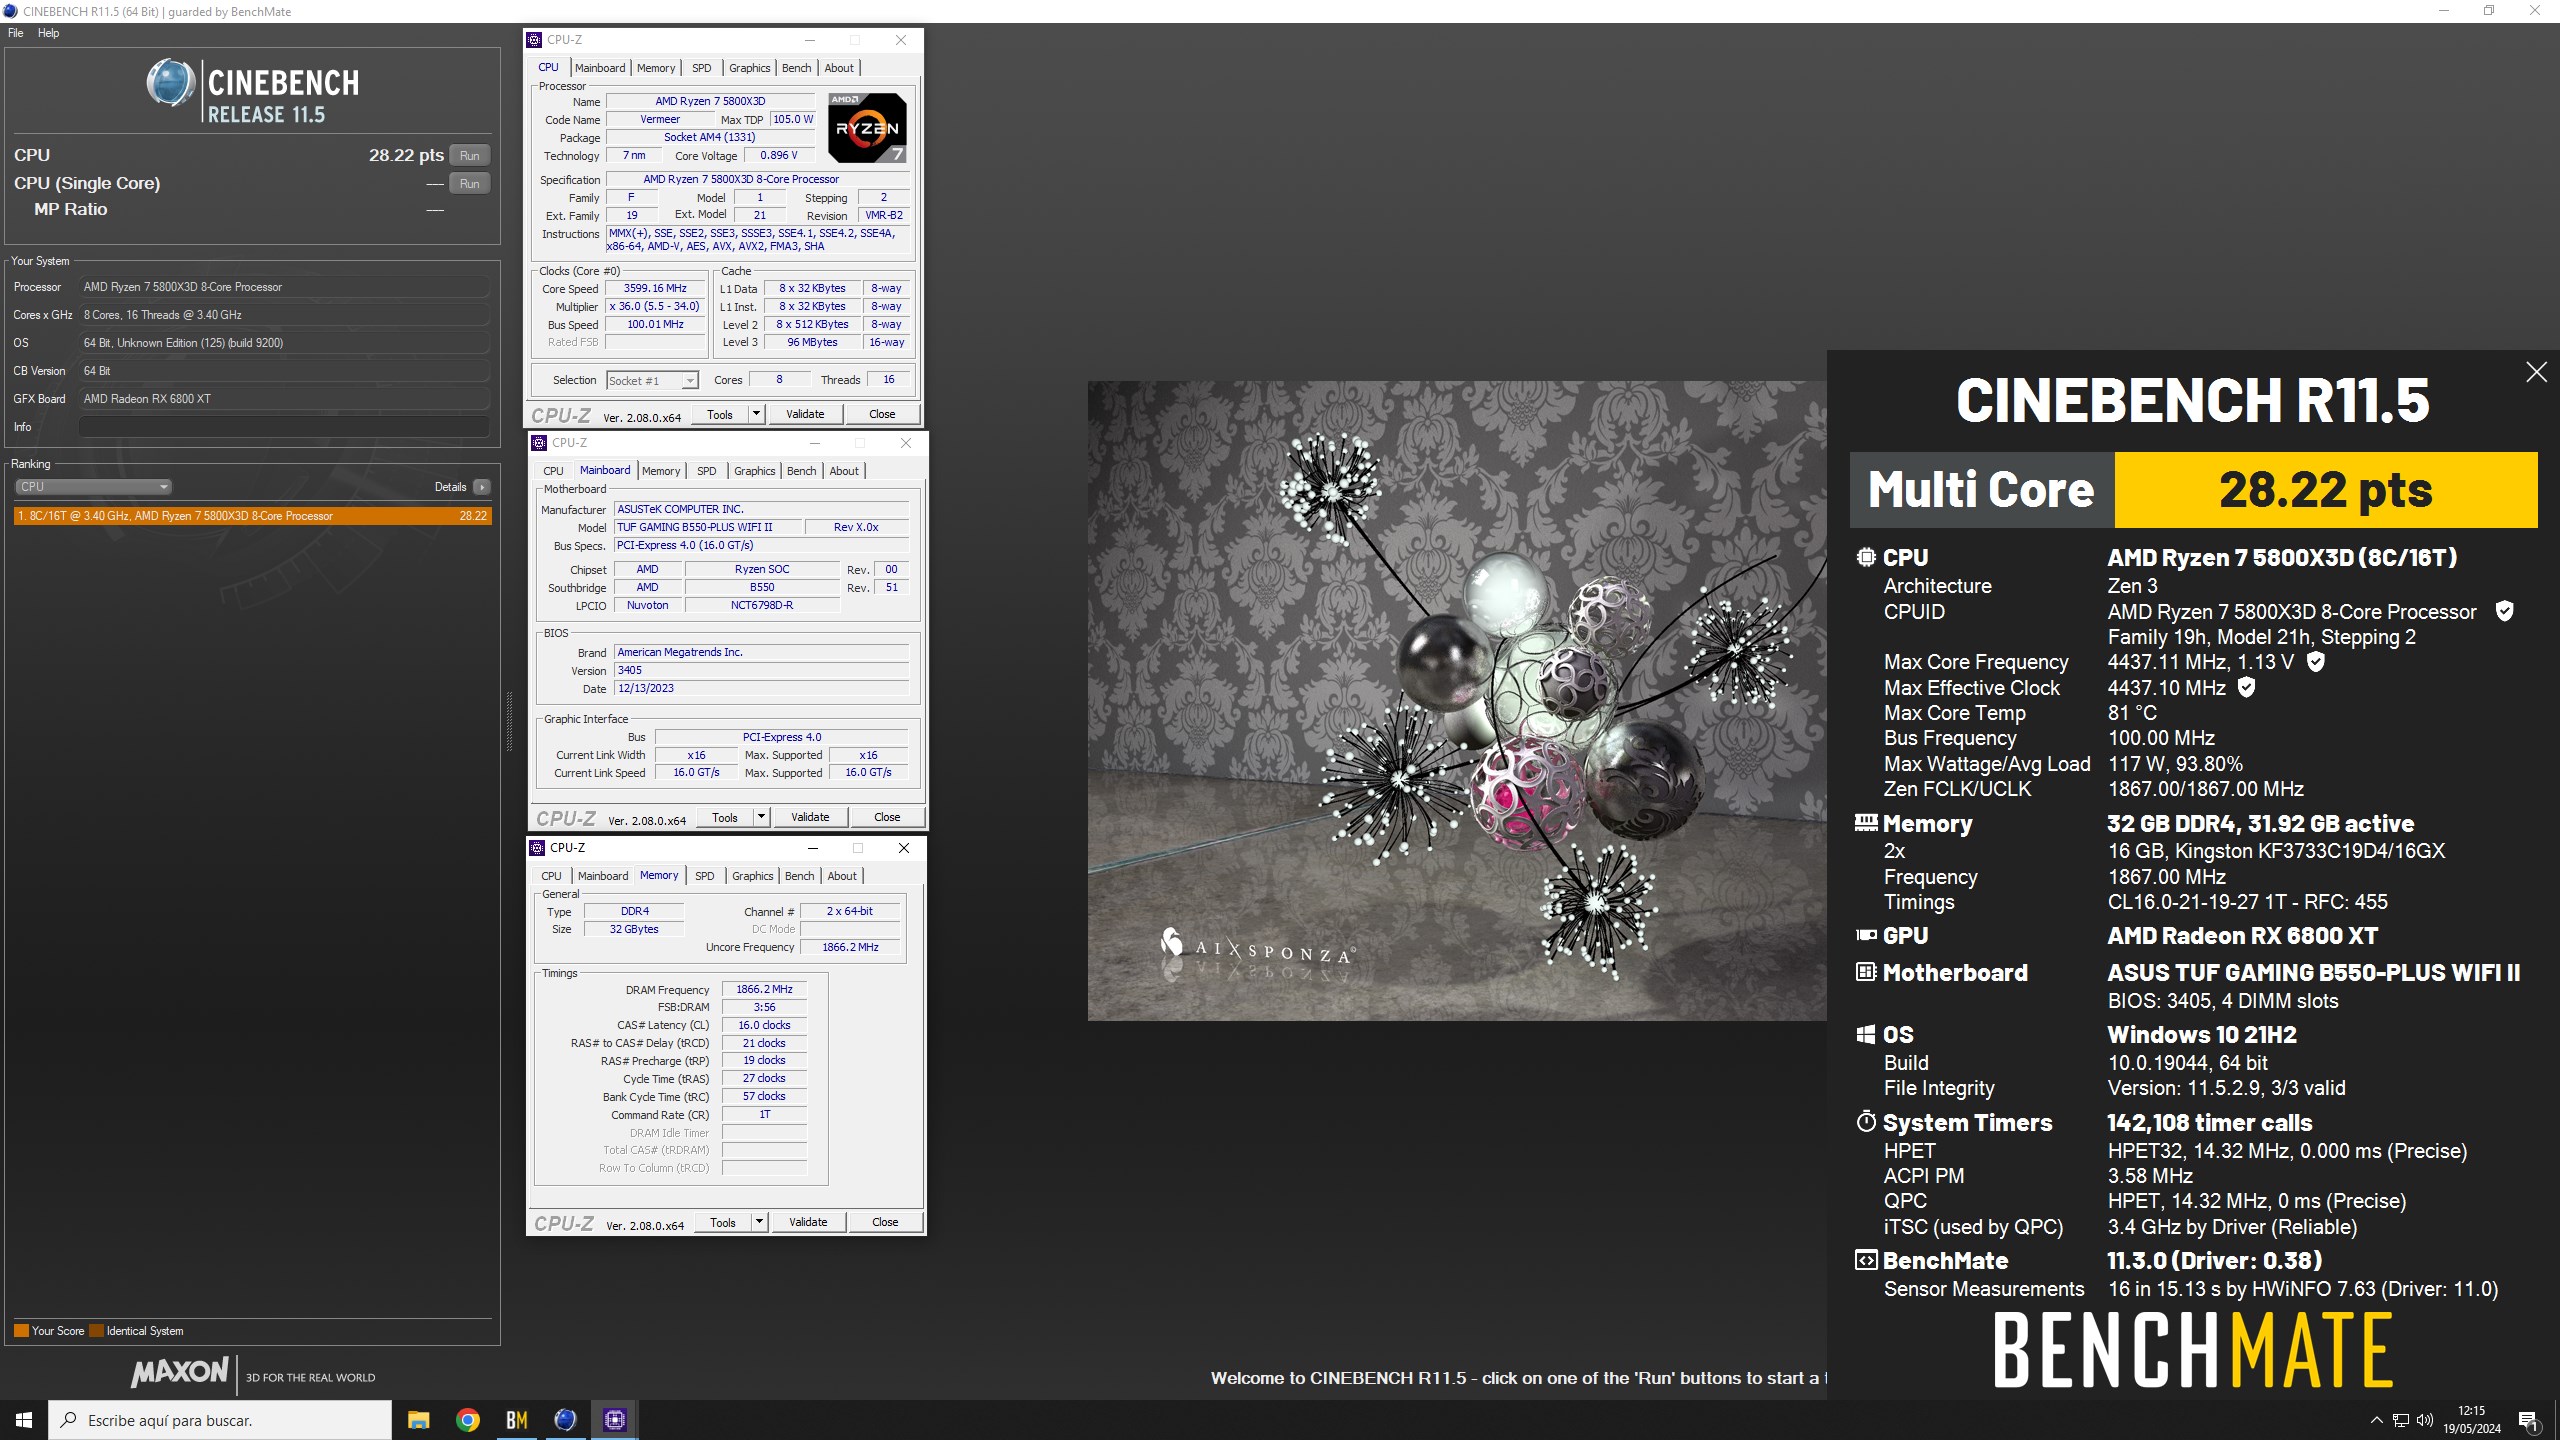The height and width of the screenshot is (1440, 2560).
Task: Select the DRAM Frequency 1866.2 MHz value
Action: click(764, 989)
